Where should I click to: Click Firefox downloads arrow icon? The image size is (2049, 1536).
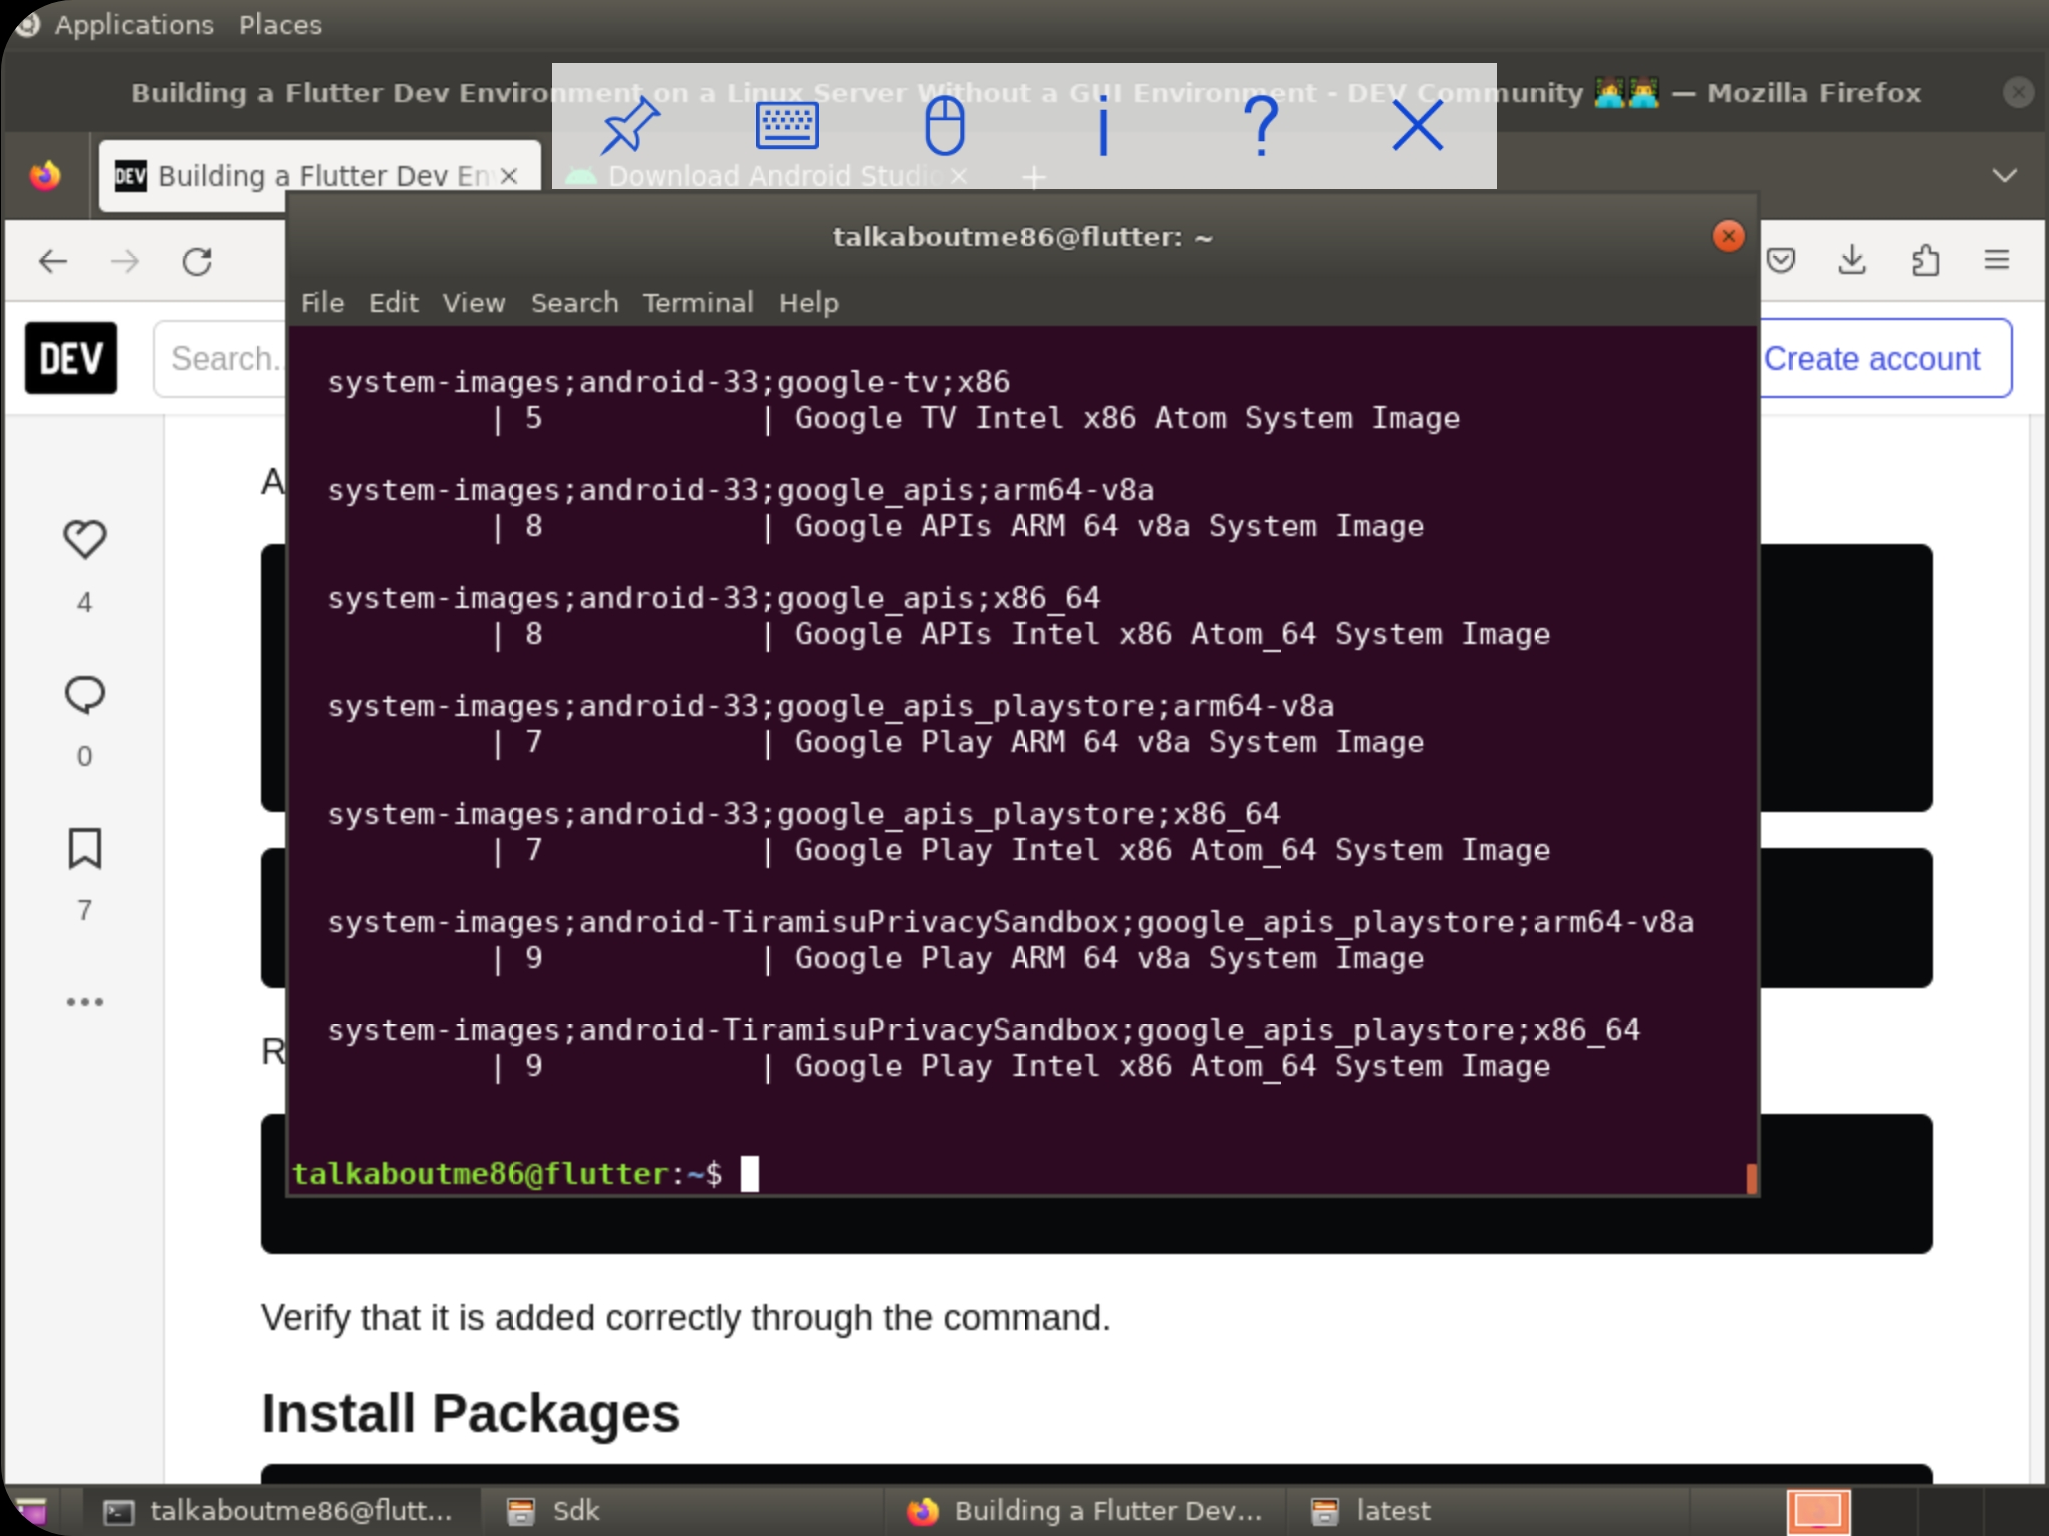pos(1852,261)
